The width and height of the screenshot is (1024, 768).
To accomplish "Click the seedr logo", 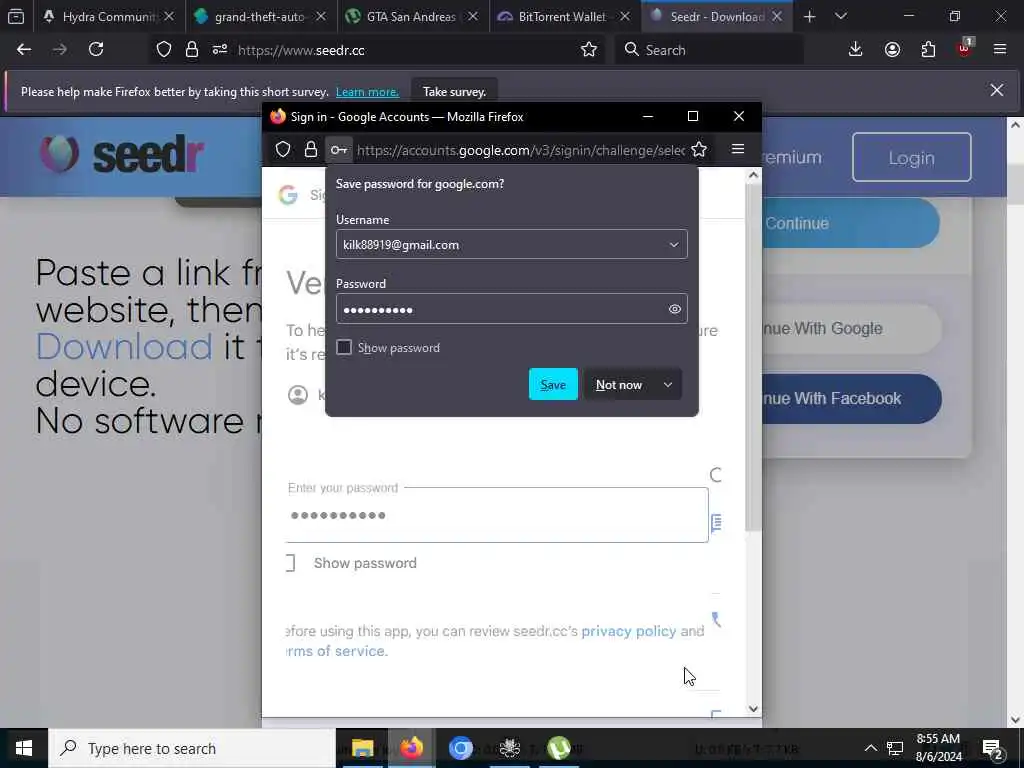I will pos(121,154).
